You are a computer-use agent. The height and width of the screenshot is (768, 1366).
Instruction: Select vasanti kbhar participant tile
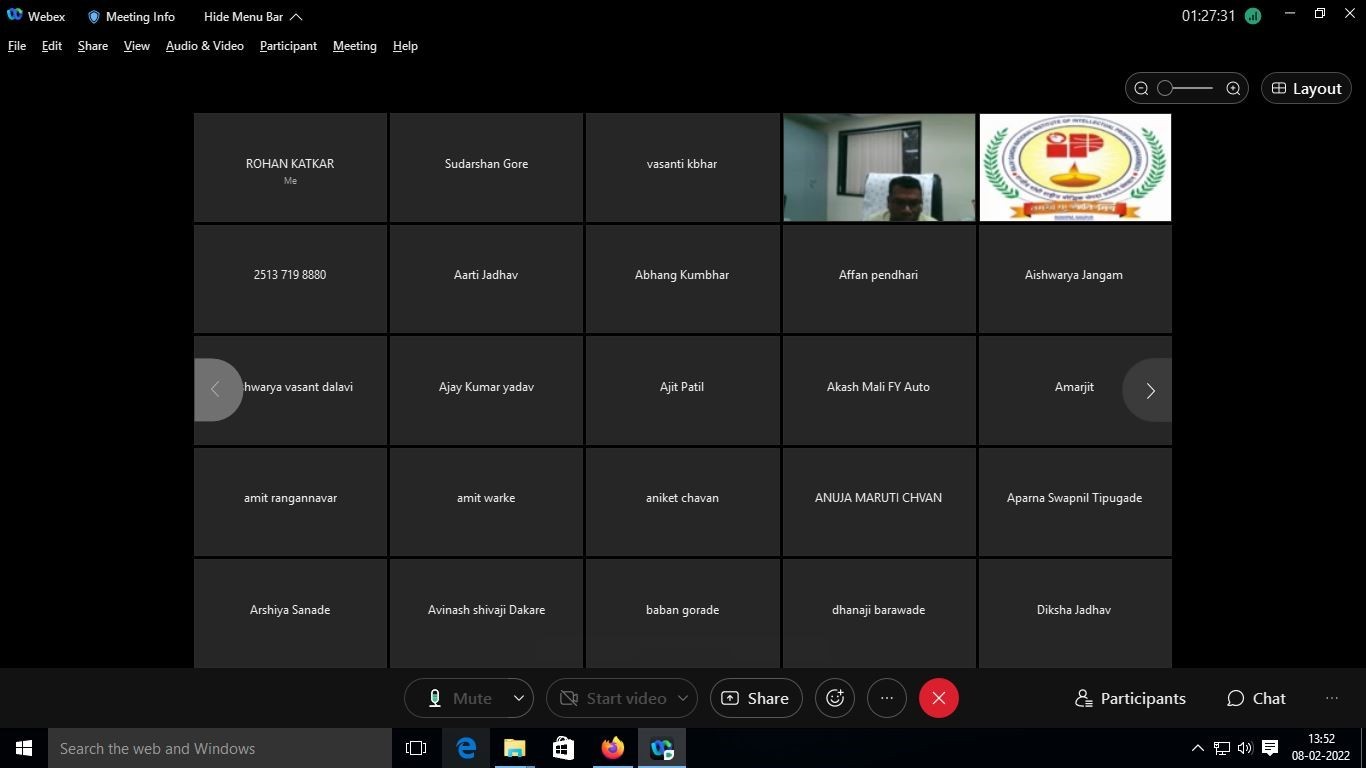682,167
